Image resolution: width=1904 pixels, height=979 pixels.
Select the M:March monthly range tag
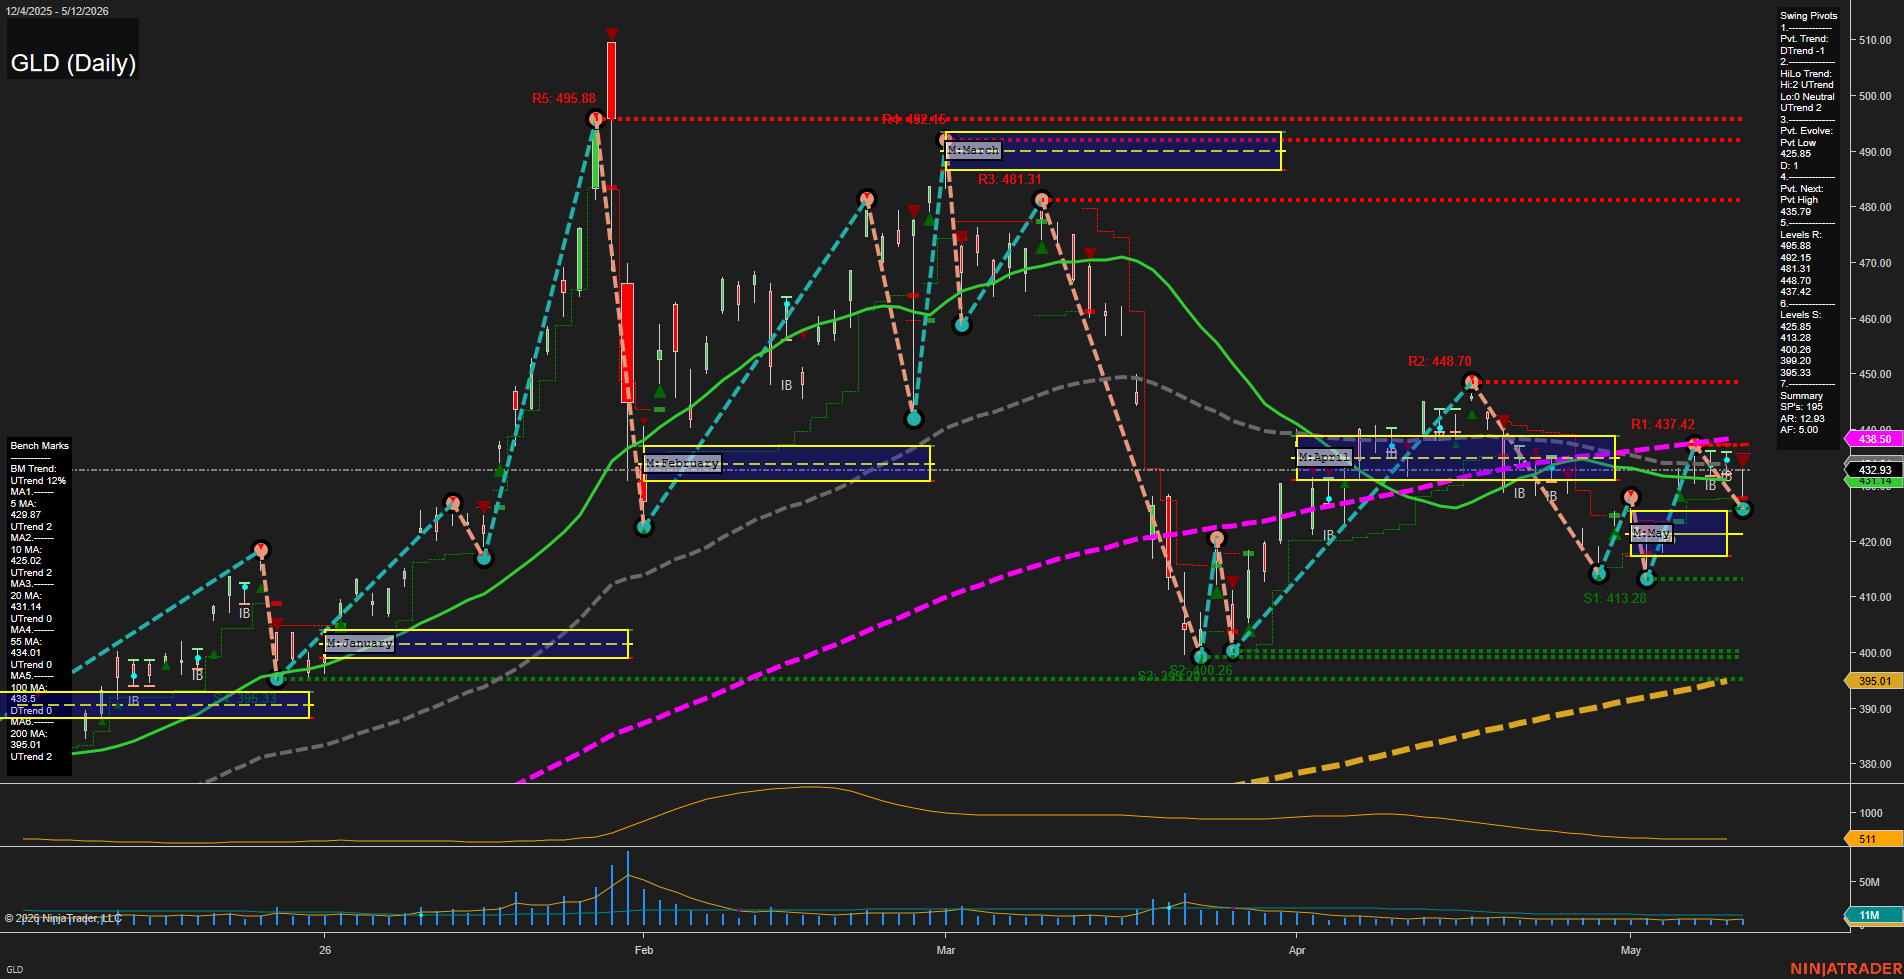click(x=973, y=150)
